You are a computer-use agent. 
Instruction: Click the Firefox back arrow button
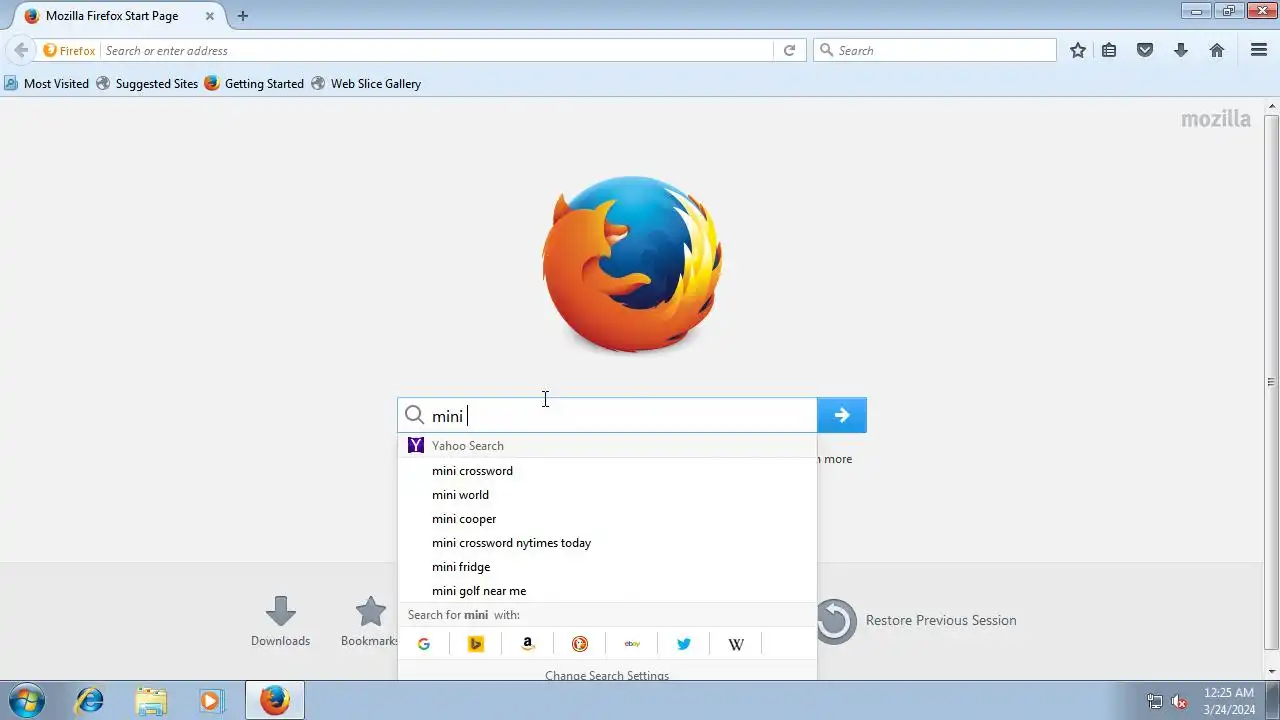pos(21,50)
